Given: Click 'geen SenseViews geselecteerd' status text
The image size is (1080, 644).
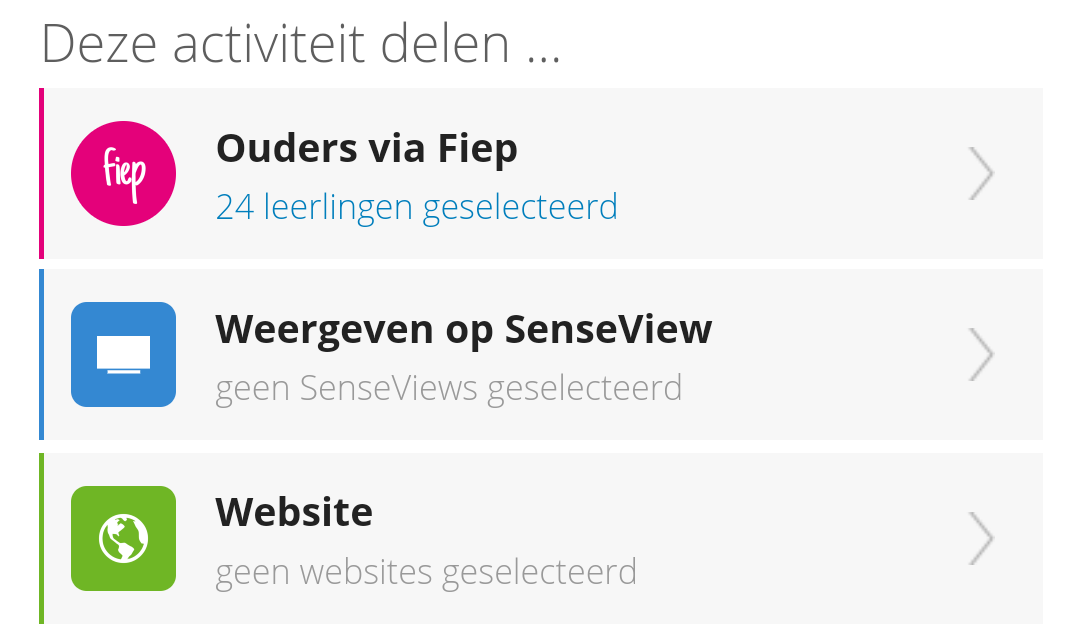Looking at the screenshot, I should (x=448, y=388).
